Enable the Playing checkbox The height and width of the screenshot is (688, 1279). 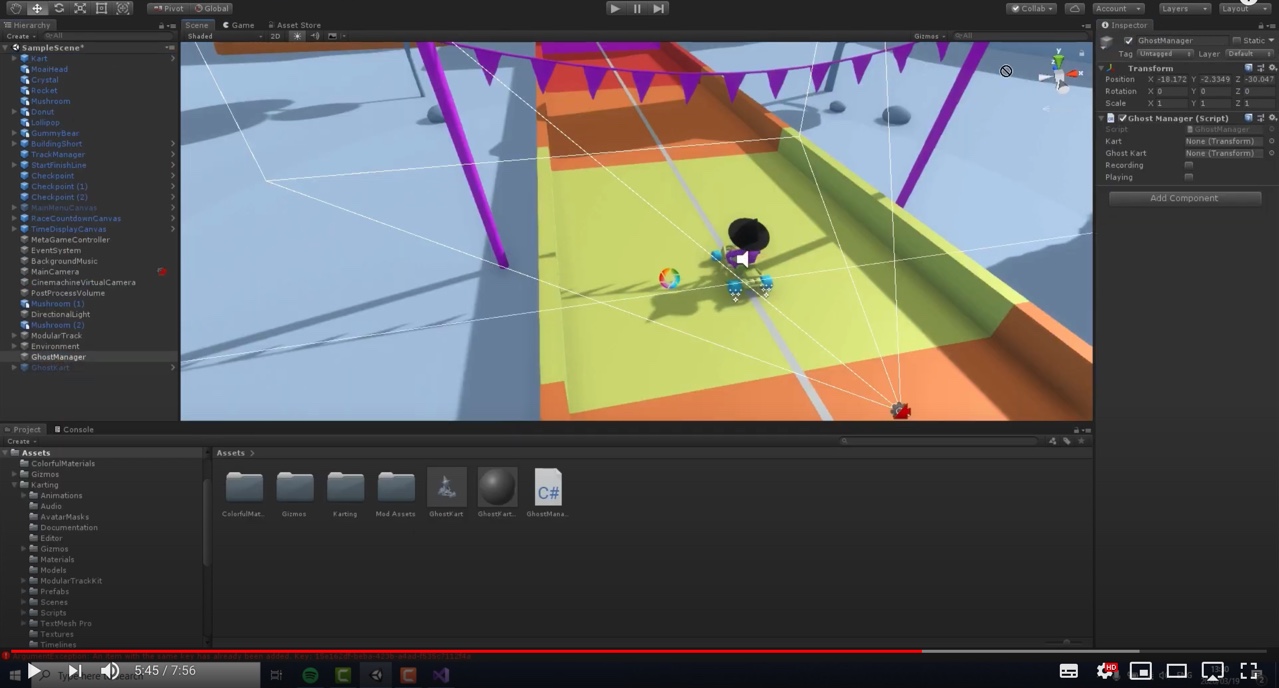(1188, 177)
